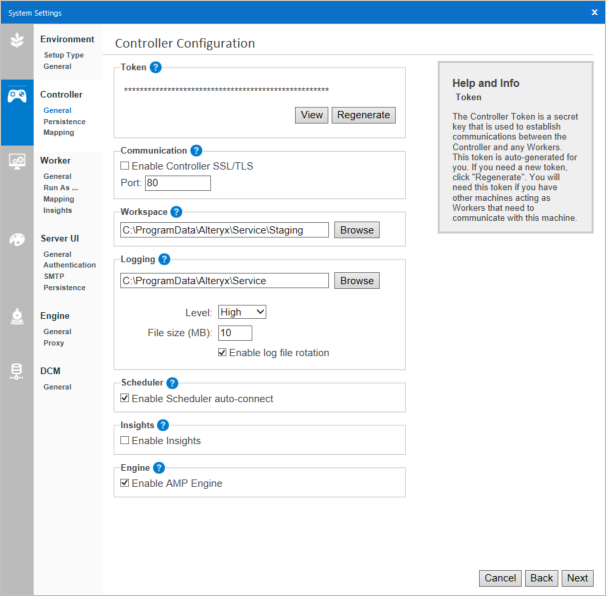Open the Worker monitor icon section
Screen dimensions: 606x596
point(17,162)
